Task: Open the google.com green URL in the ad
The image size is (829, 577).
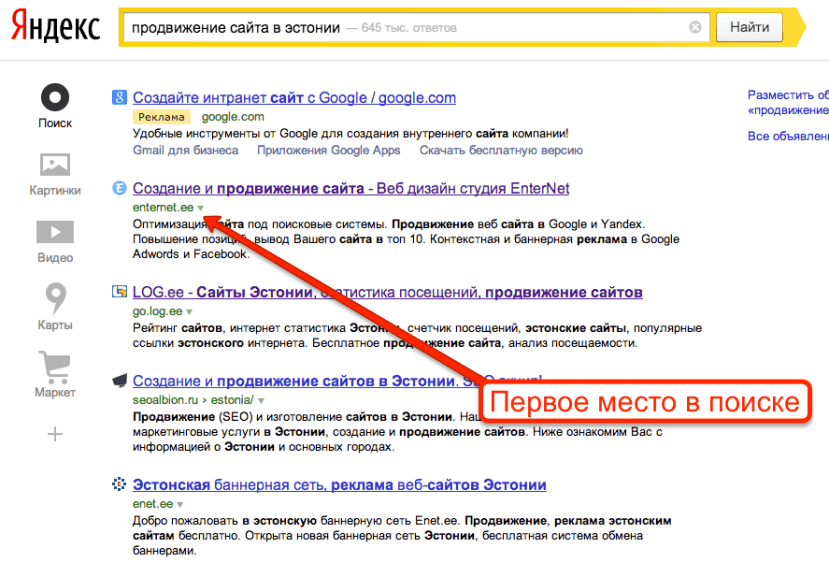Action: [233, 117]
